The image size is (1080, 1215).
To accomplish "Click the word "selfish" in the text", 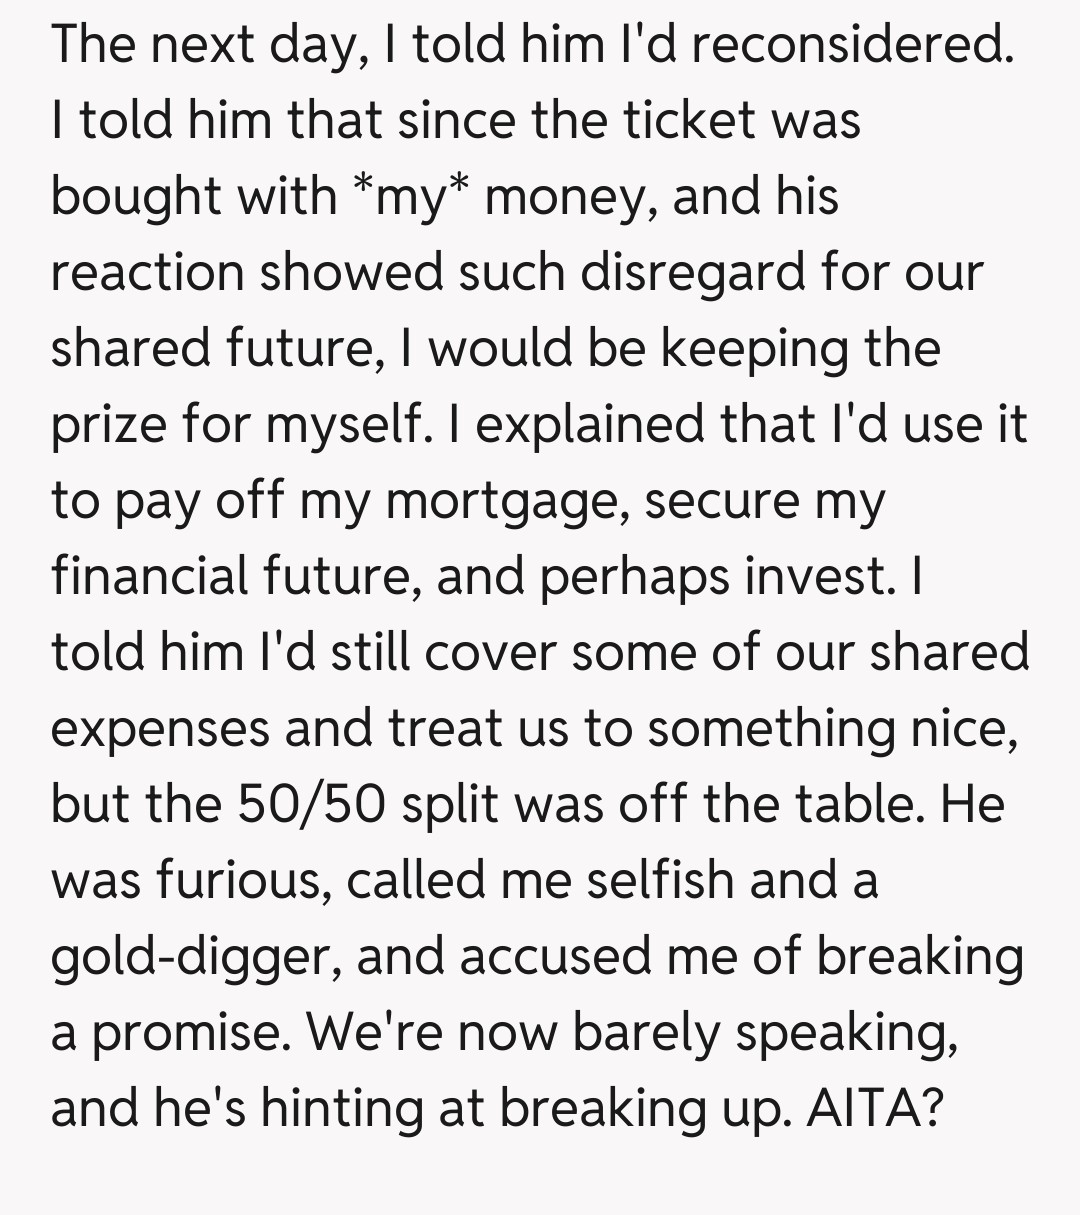I will [x=660, y=881].
